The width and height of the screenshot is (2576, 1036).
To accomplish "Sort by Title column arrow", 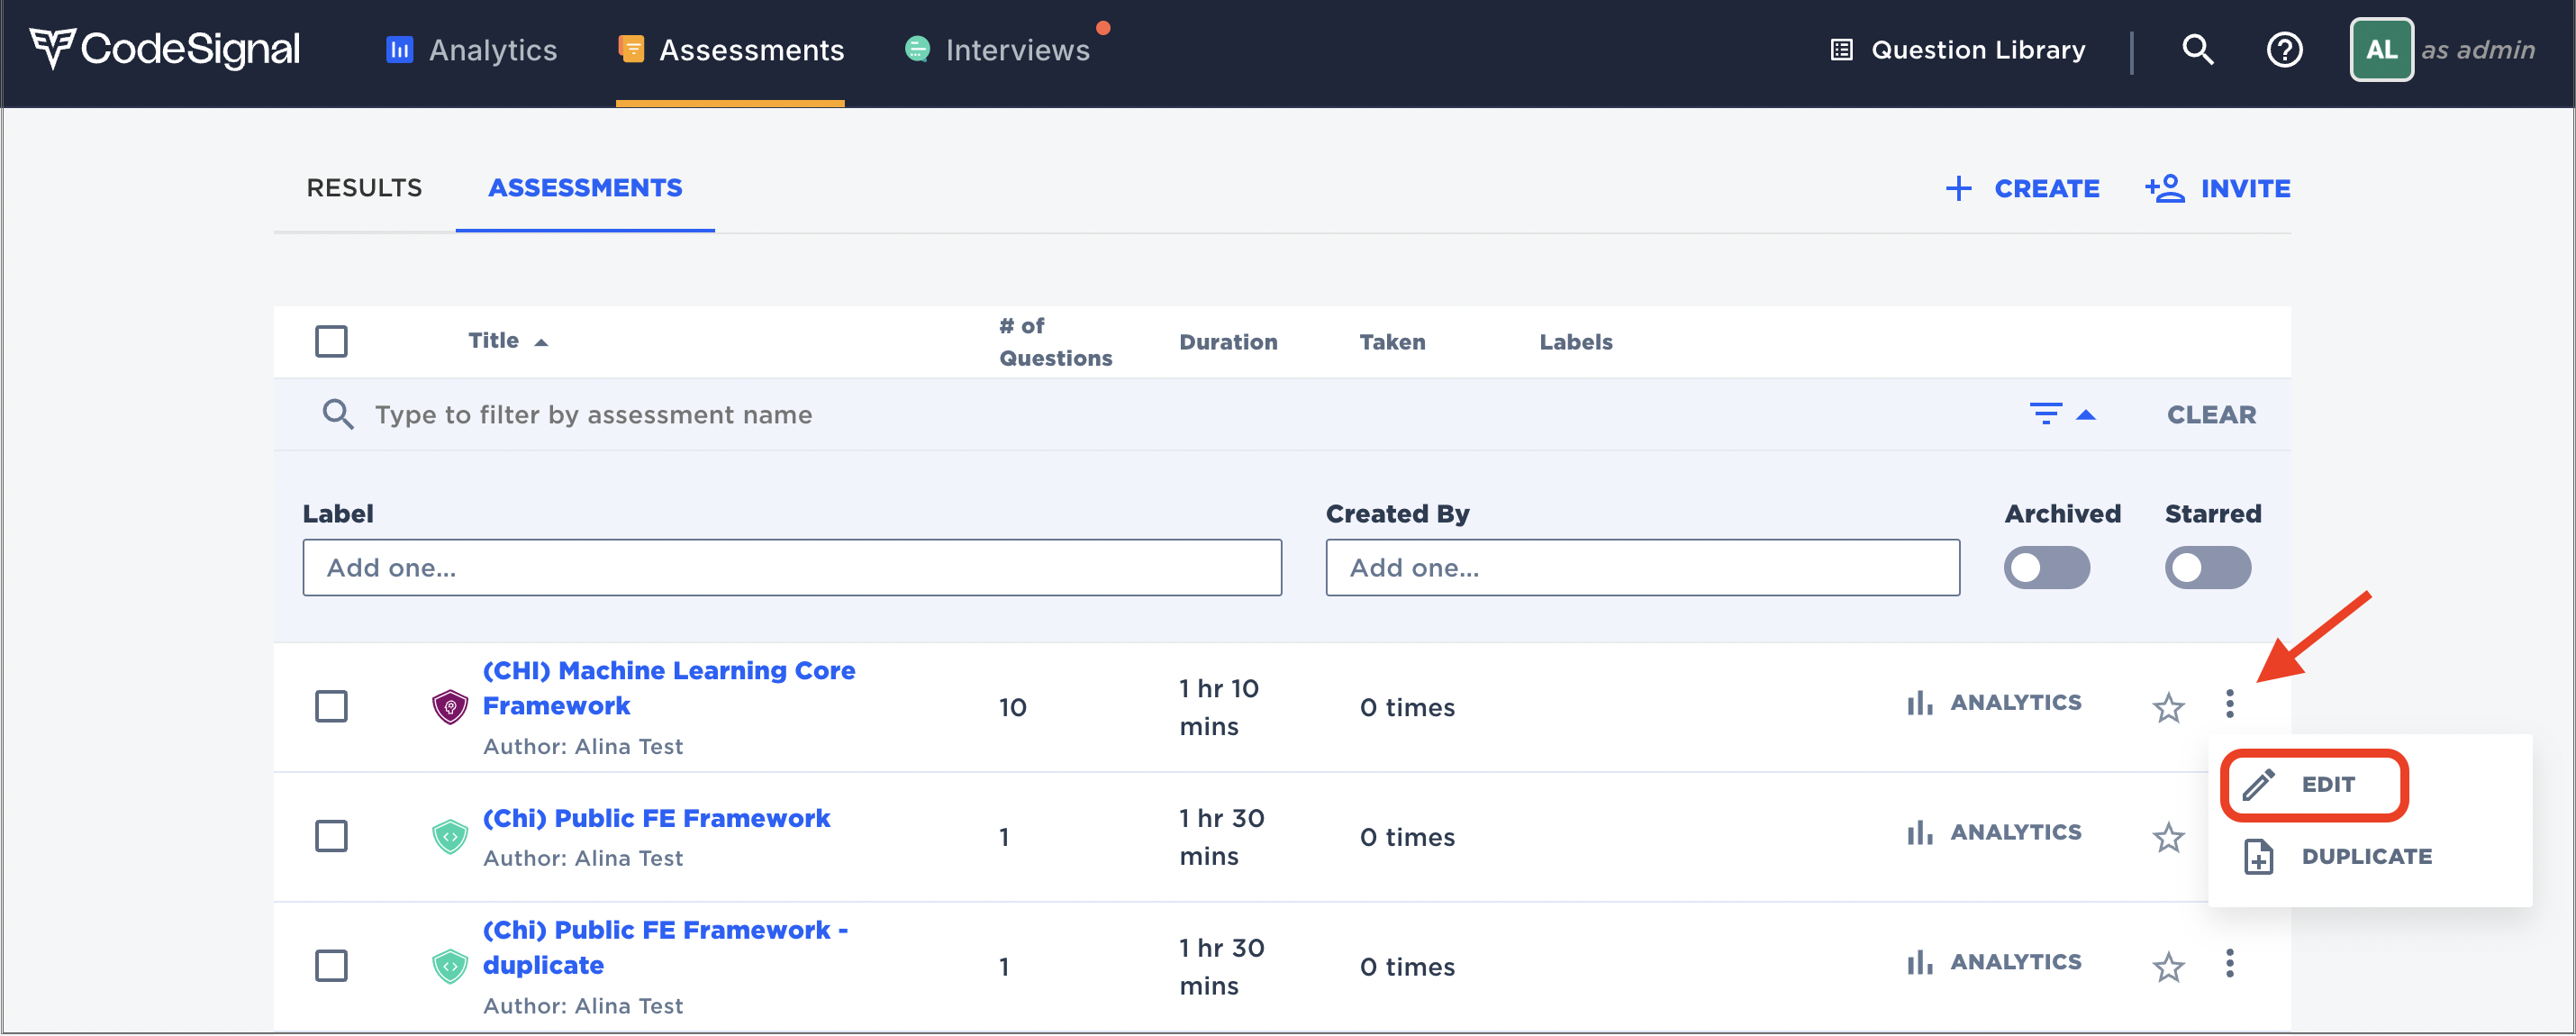I will click(x=541, y=342).
